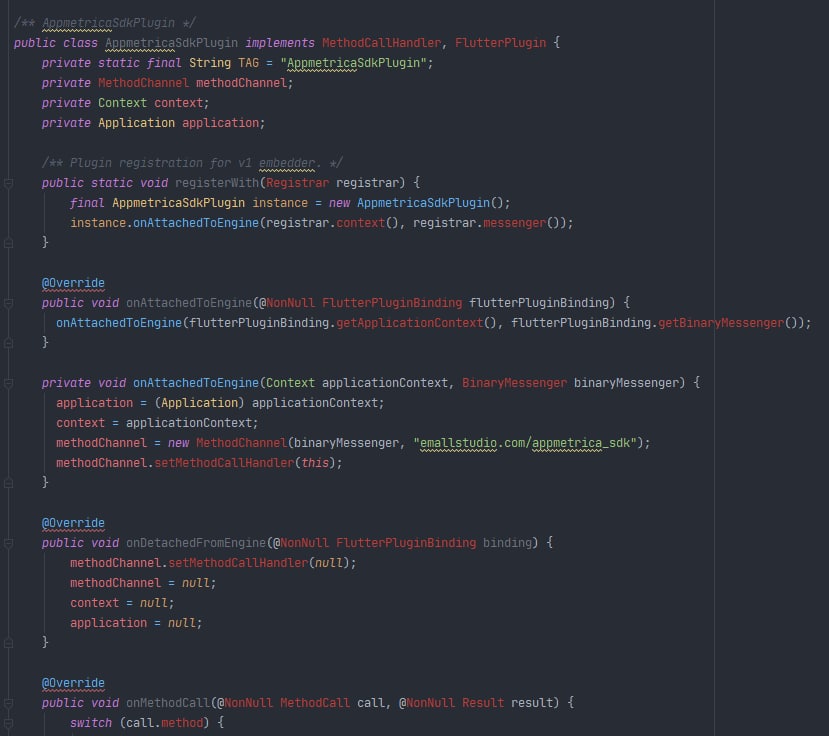Click Context type in private field declaration
Viewport: 829px width, 736px height.
click(122, 103)
